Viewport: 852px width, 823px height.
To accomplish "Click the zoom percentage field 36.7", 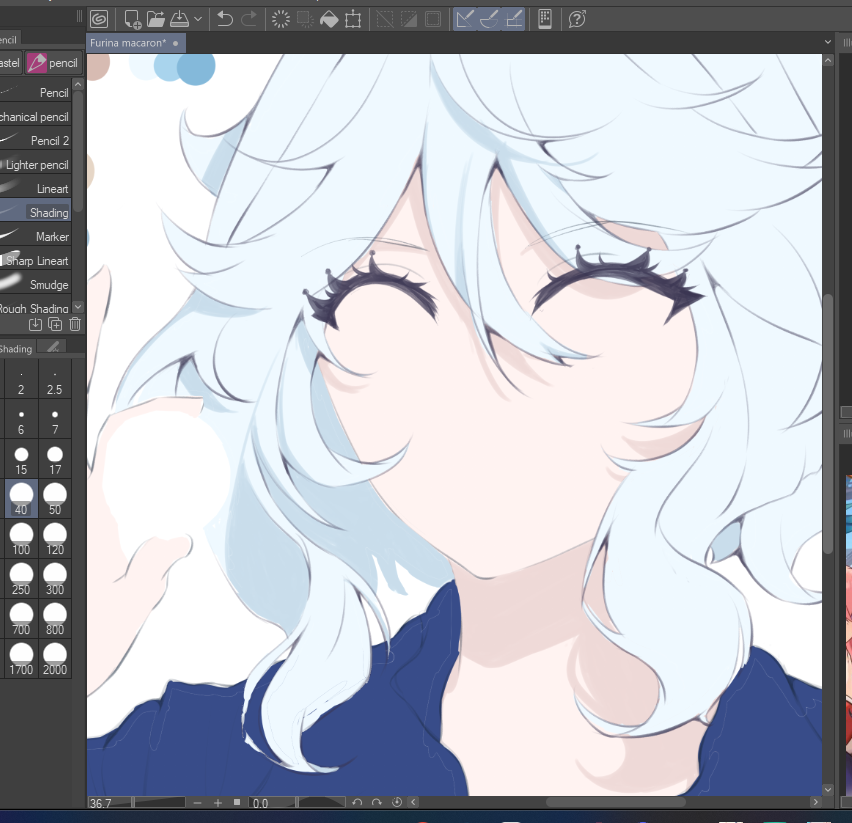I will [110, 803].
